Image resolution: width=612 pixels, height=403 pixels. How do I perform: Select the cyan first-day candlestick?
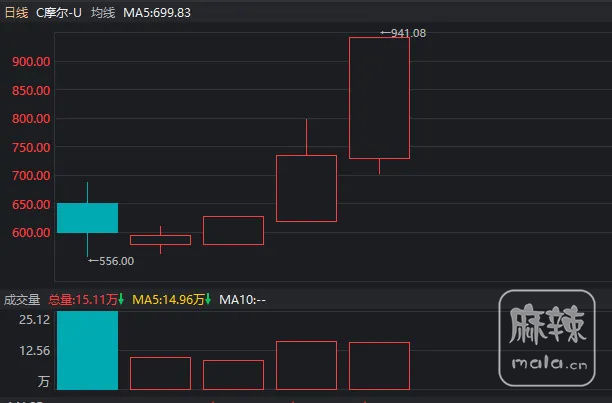87,217
